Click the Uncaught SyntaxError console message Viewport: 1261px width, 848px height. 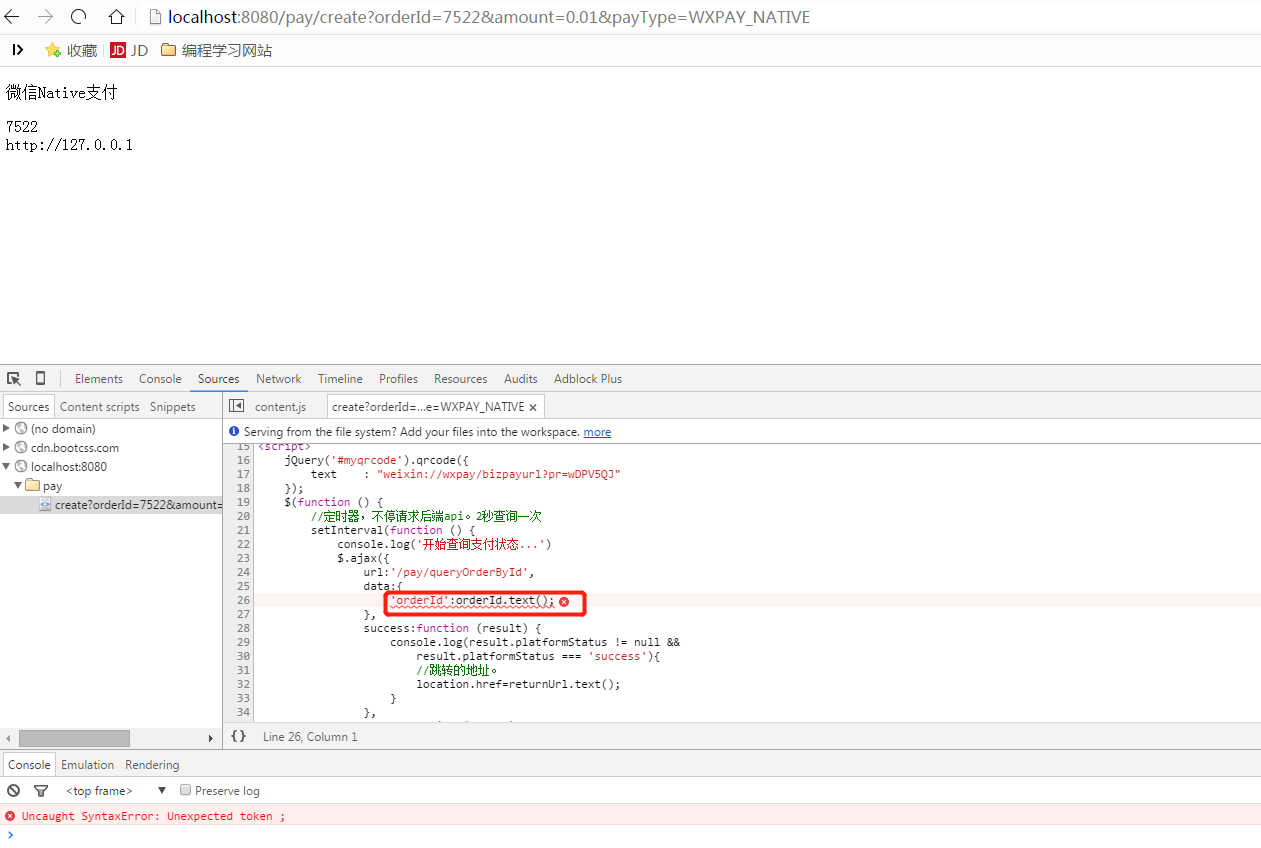[153, 816]
